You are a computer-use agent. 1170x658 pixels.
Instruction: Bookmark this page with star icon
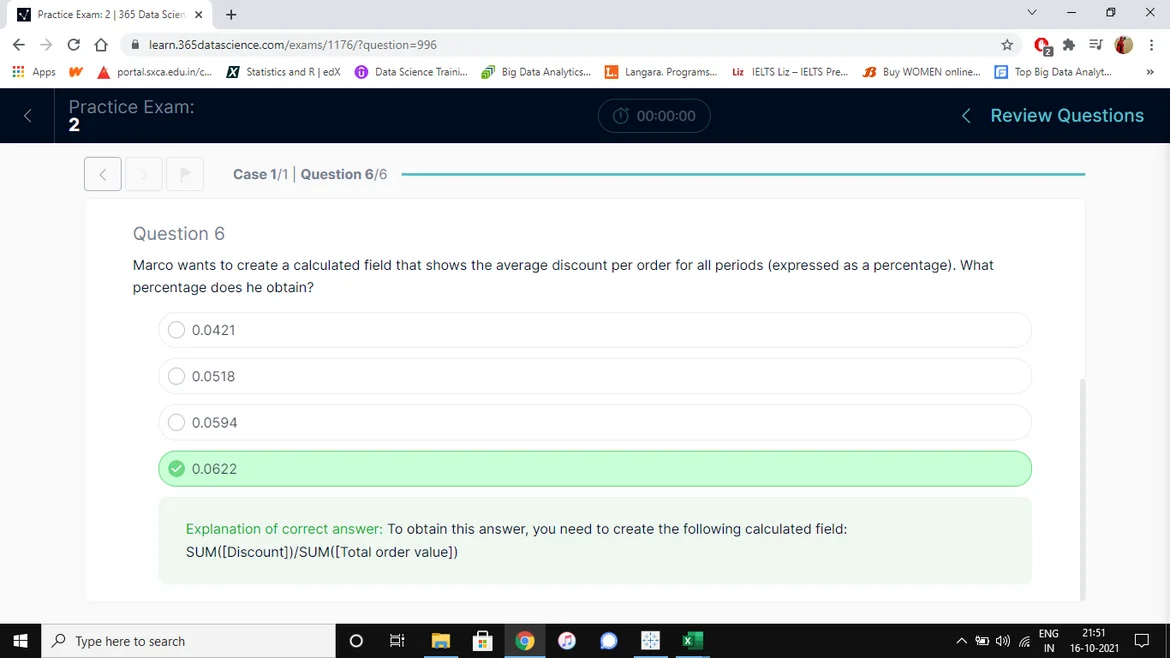tap(1007, 45)
